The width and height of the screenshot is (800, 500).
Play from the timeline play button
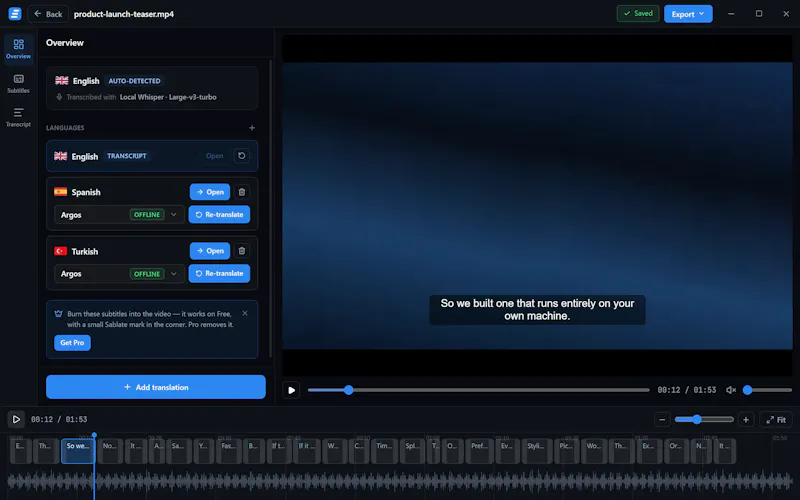pyautogui.click(x=16, y=419)
